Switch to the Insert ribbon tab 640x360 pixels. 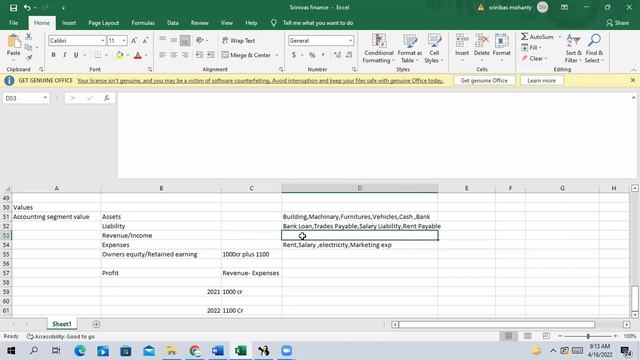tap(69, 23)
